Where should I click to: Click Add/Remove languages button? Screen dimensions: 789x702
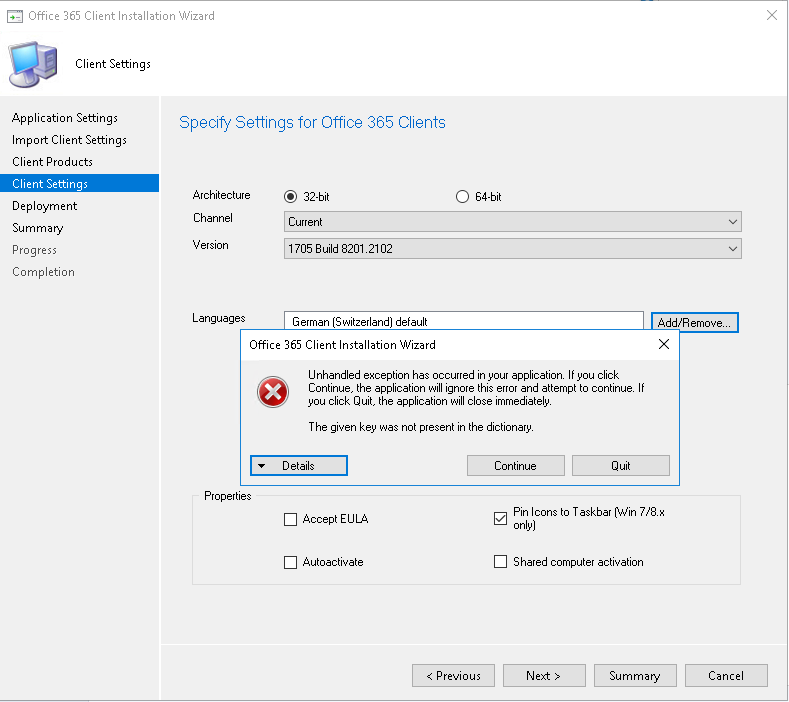[694, 323]
